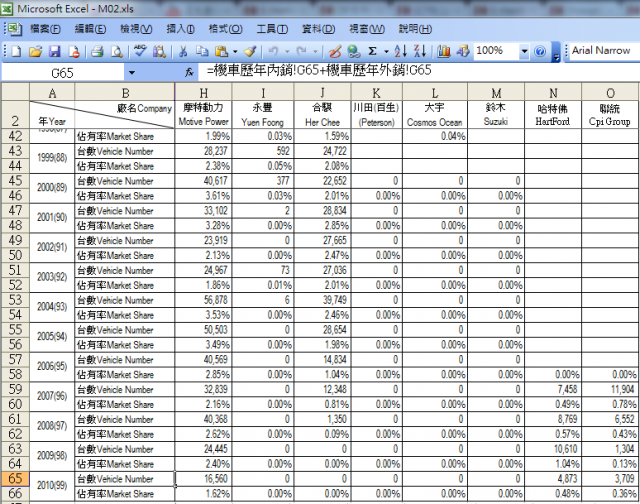
Task: Click Cpi Group cell showing 11,904
Action: [610, 389]
